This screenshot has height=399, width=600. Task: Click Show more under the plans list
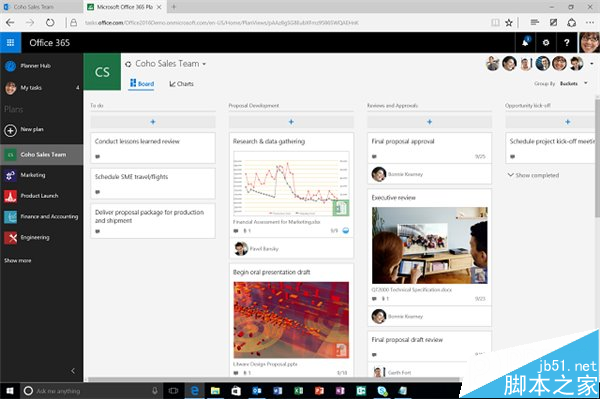click(x=18, y=261)
